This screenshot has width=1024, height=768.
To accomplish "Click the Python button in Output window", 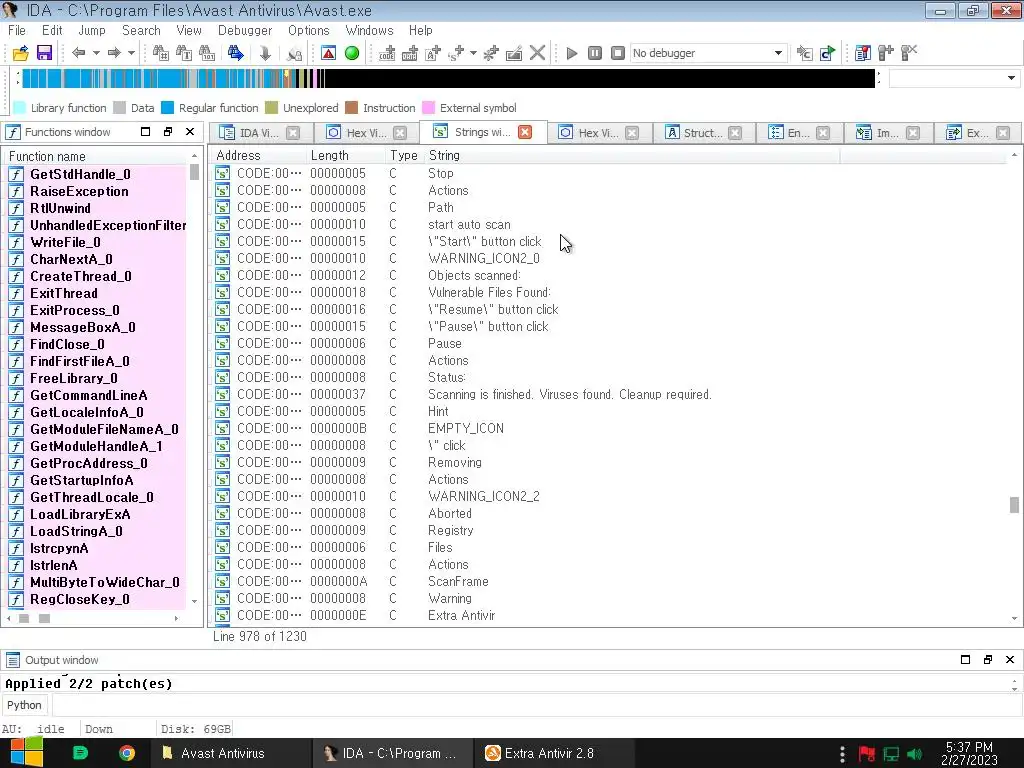I will pos(24,705).
